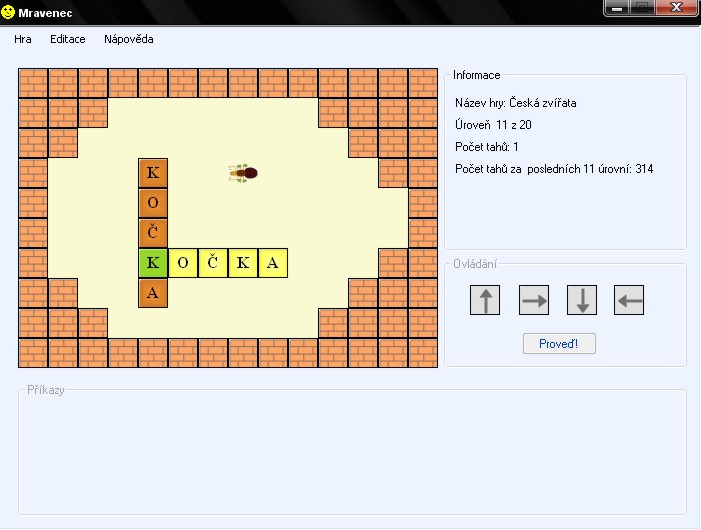Open the Nápověda menu
The image size is (701, 530).
pyautogui.click(x=129, y=39)
